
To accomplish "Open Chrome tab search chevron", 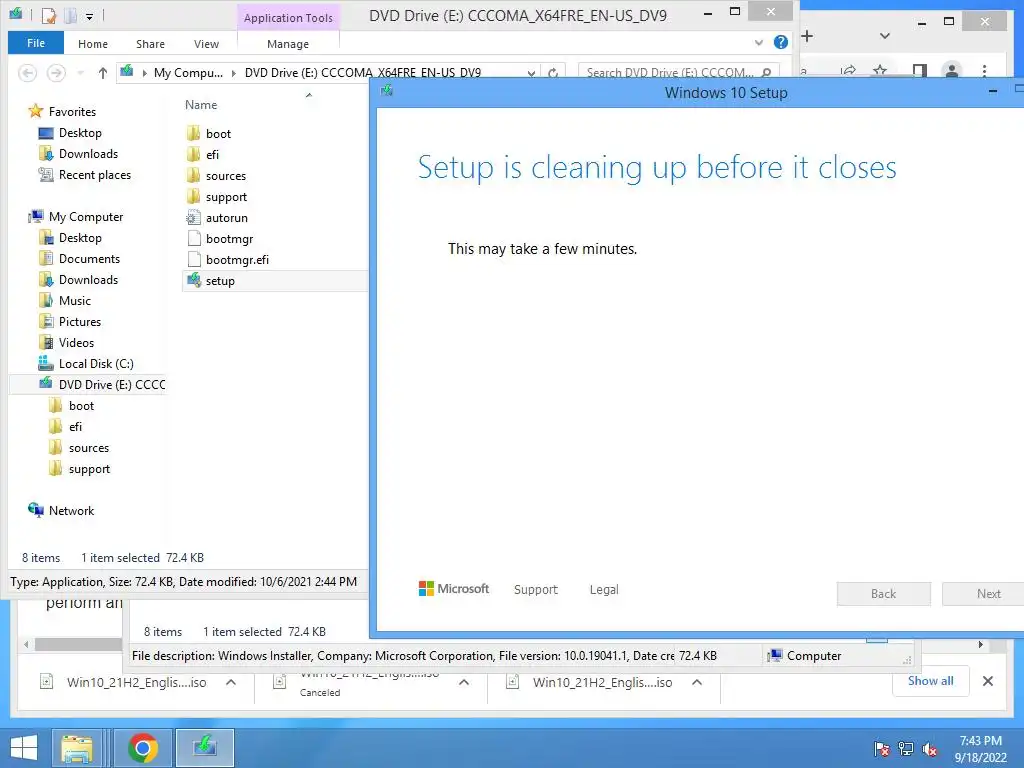I will tap(885, 36).
